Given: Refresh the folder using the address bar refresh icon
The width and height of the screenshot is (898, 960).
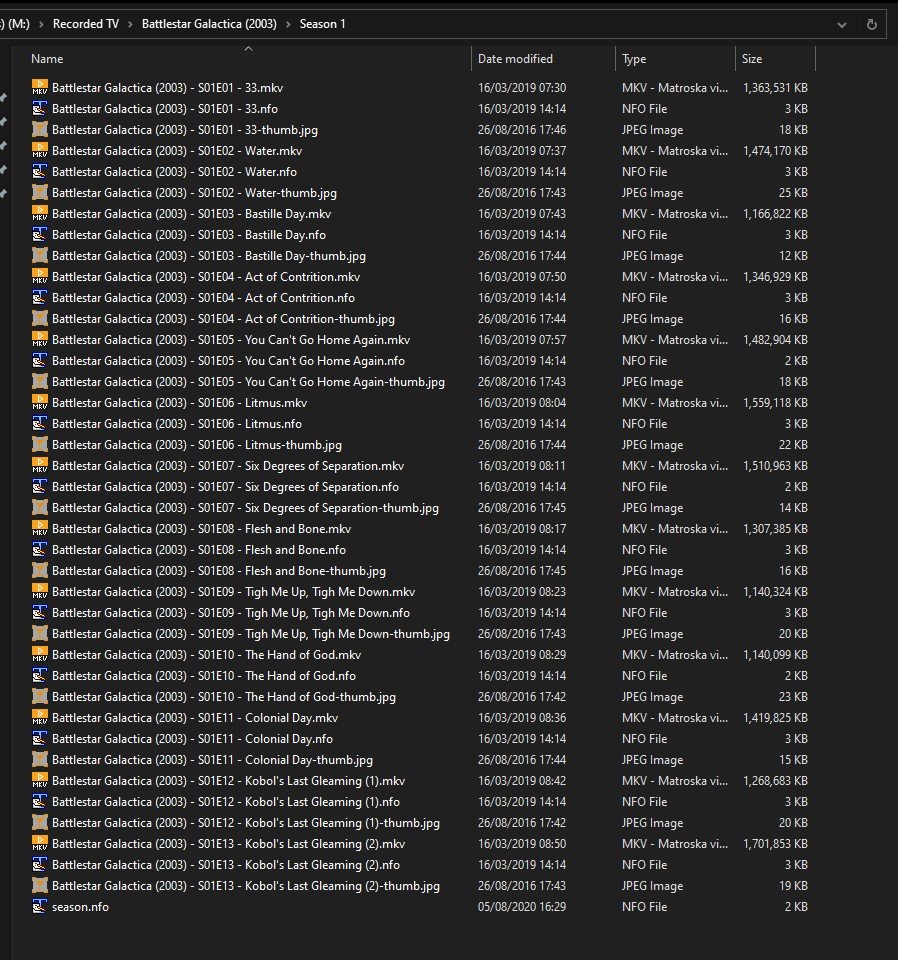Looking at the screenshot, I should (872, 24).
